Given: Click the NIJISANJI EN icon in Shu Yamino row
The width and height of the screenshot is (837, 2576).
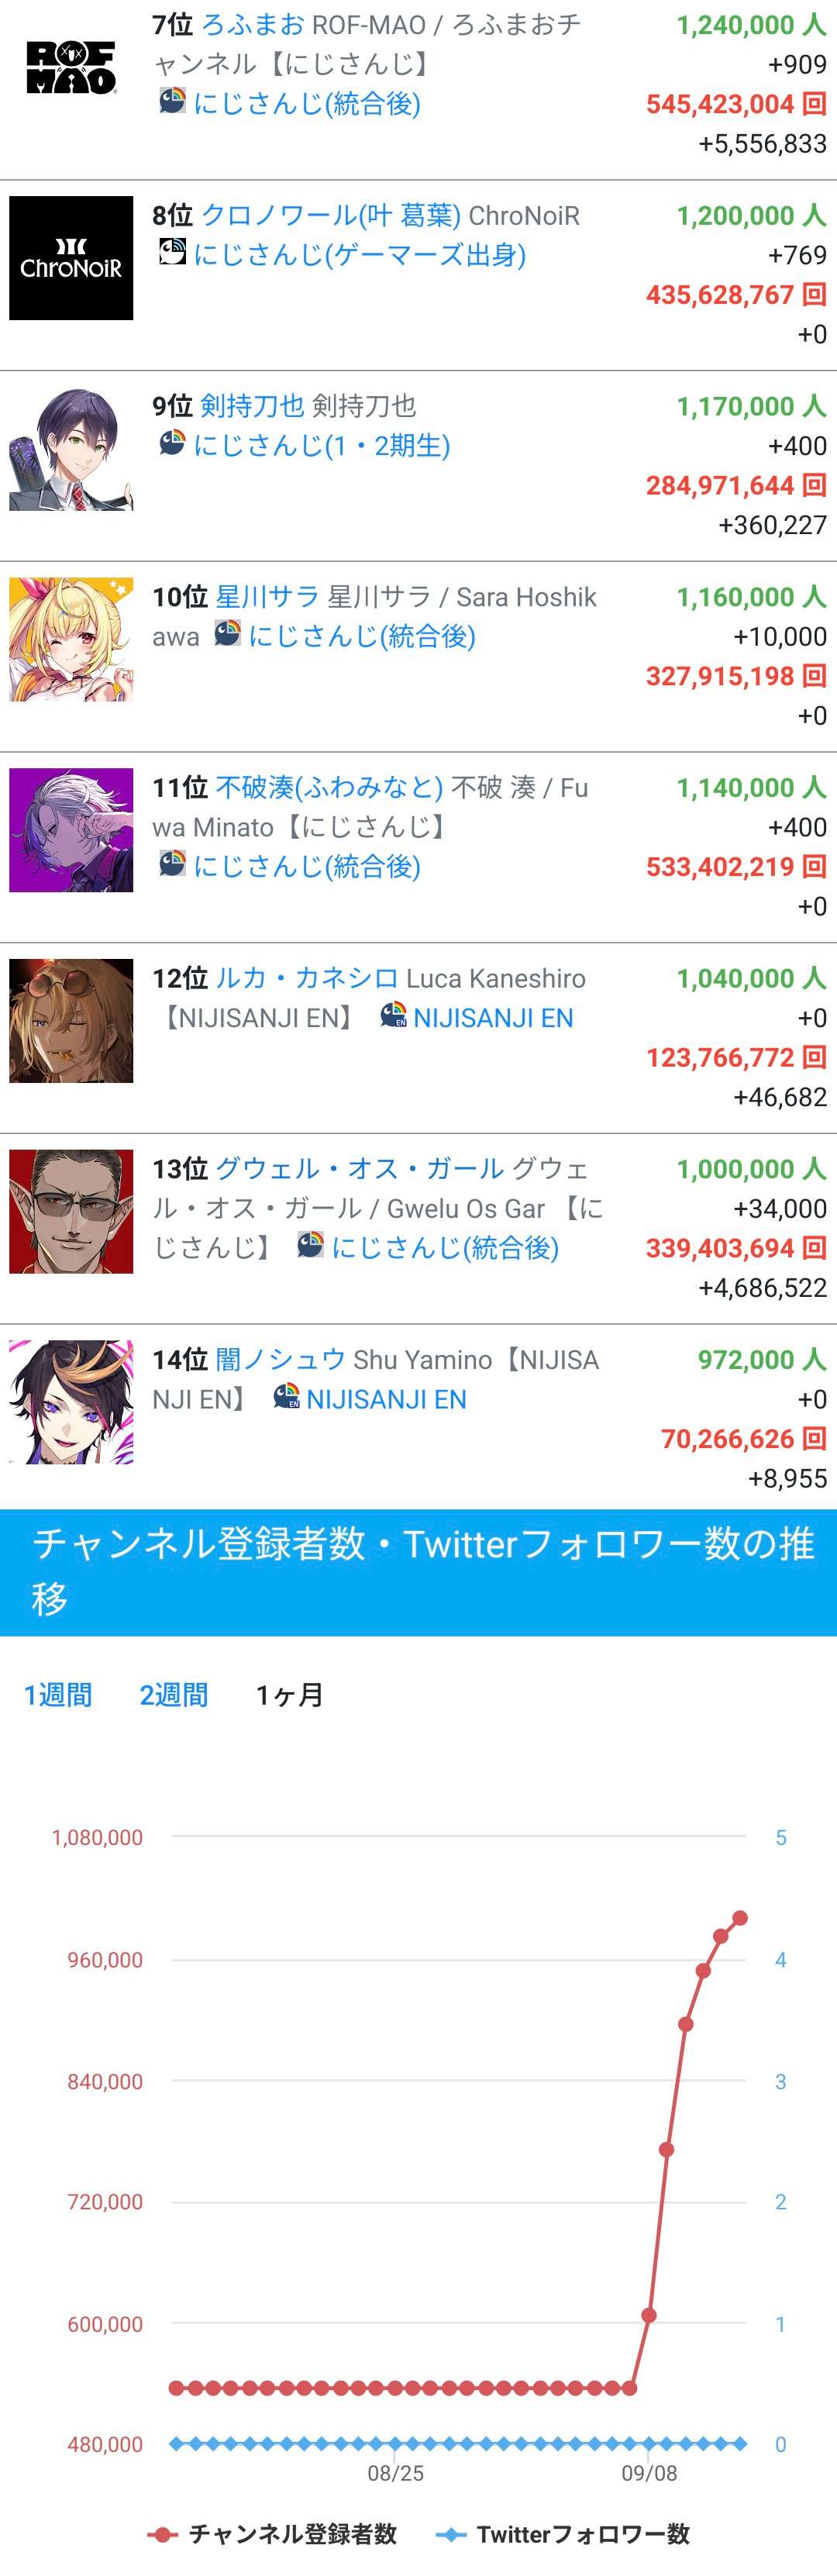Looking at the screenshot, I should tap(286, 1396).
